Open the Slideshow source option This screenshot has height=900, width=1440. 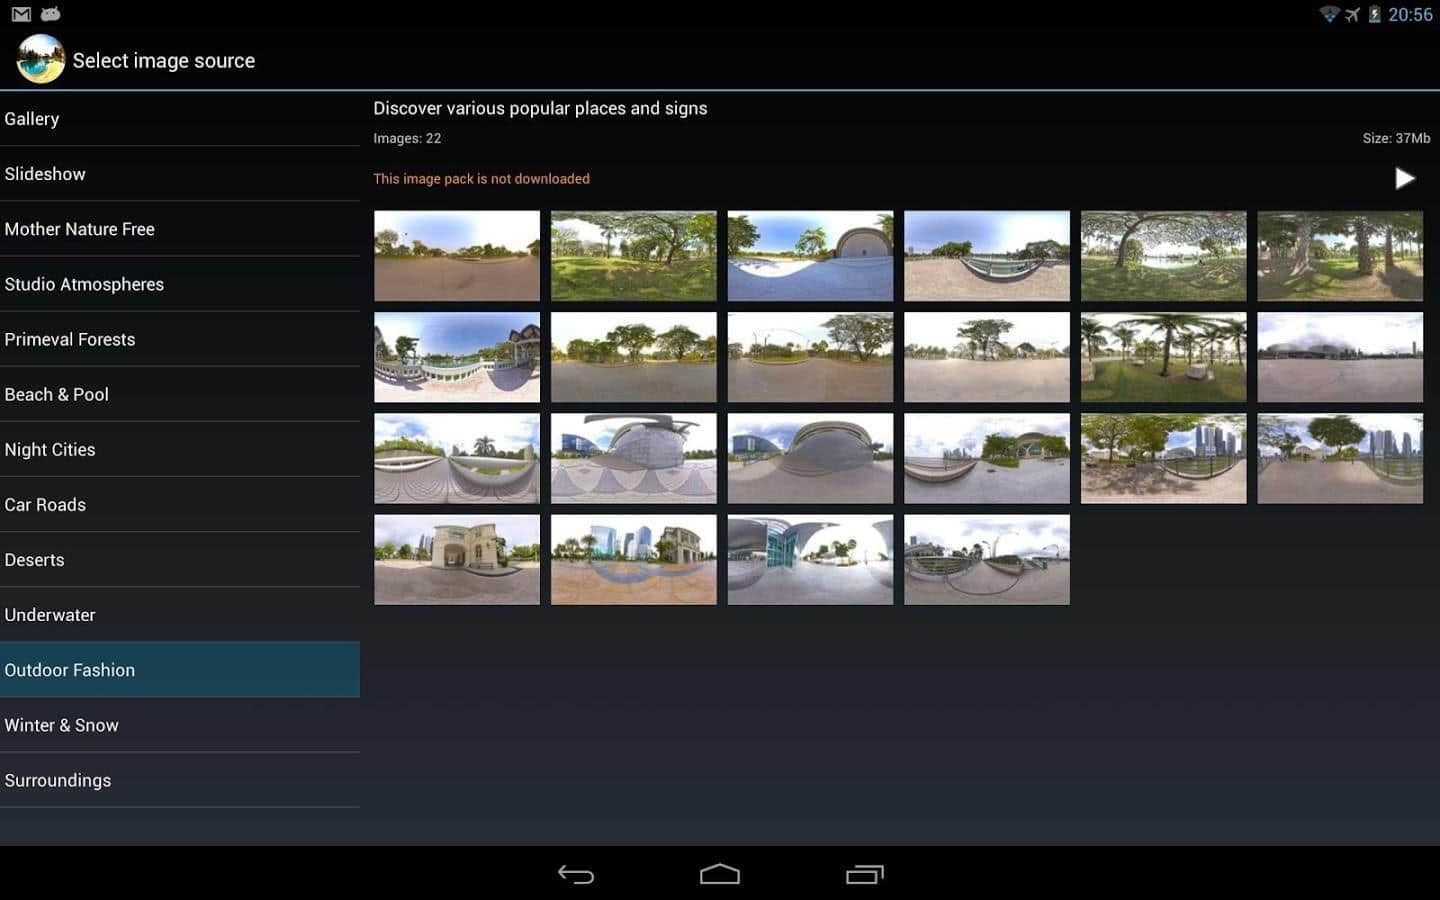(180, 174)
